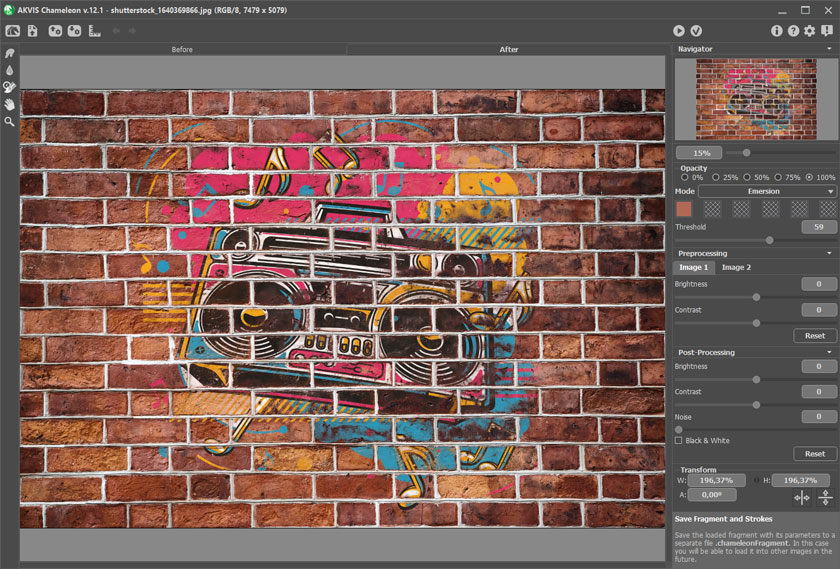This screenshot has width=840, height=569.
Task: Click the orange-red color swatch
Action: (x=684, y=209)
